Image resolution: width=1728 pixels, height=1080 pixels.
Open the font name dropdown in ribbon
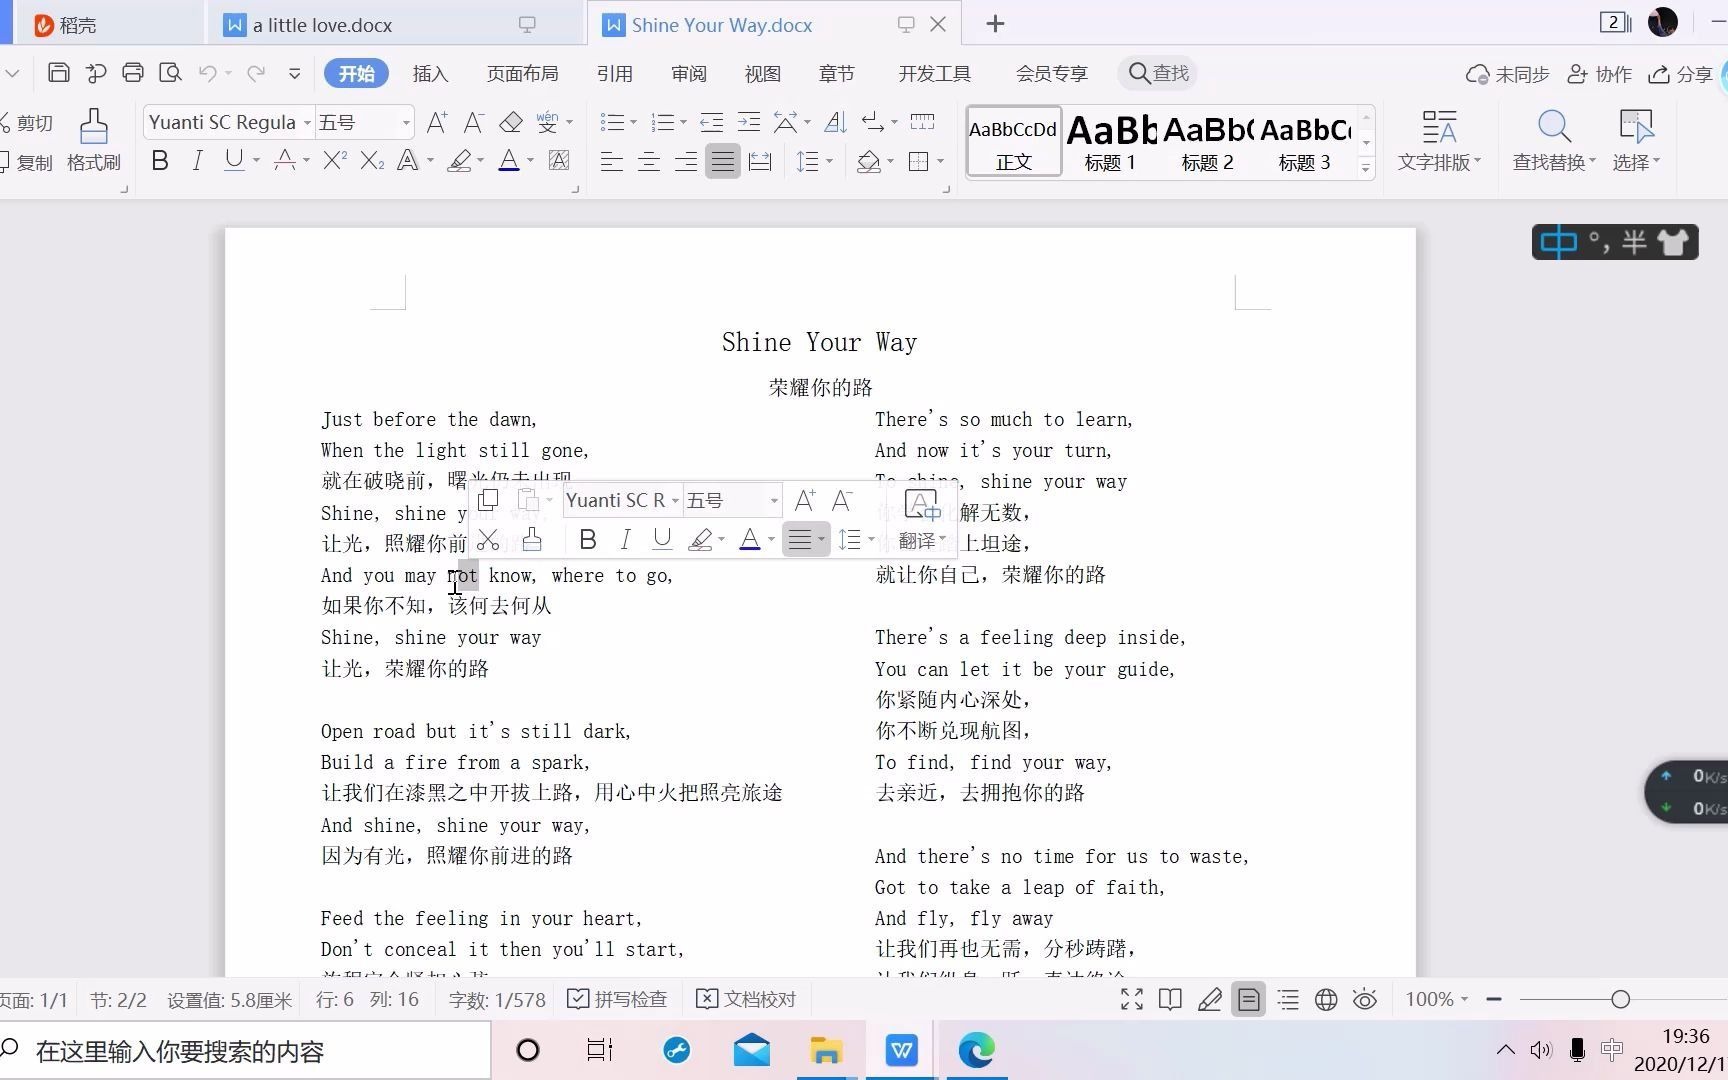pyautogui.click(x=307, y=122)
